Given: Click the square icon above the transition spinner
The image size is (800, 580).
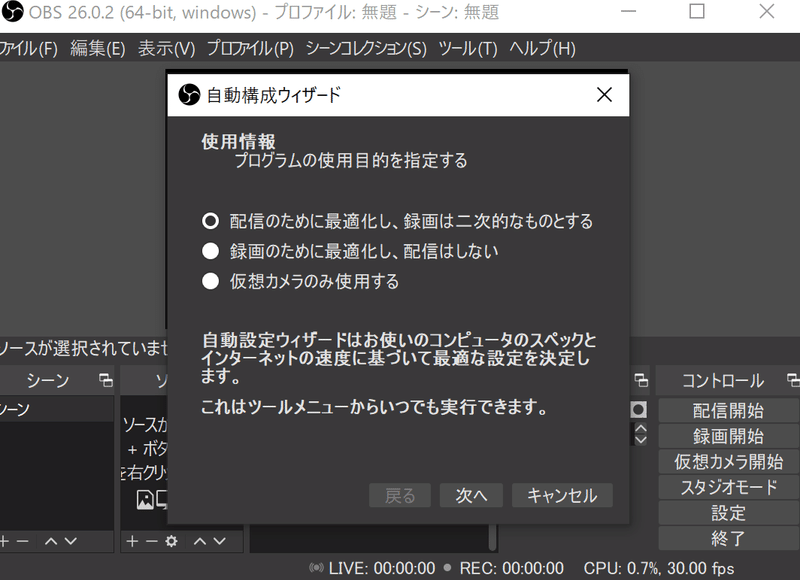Looking at the screenshot, I should [638, 410].
